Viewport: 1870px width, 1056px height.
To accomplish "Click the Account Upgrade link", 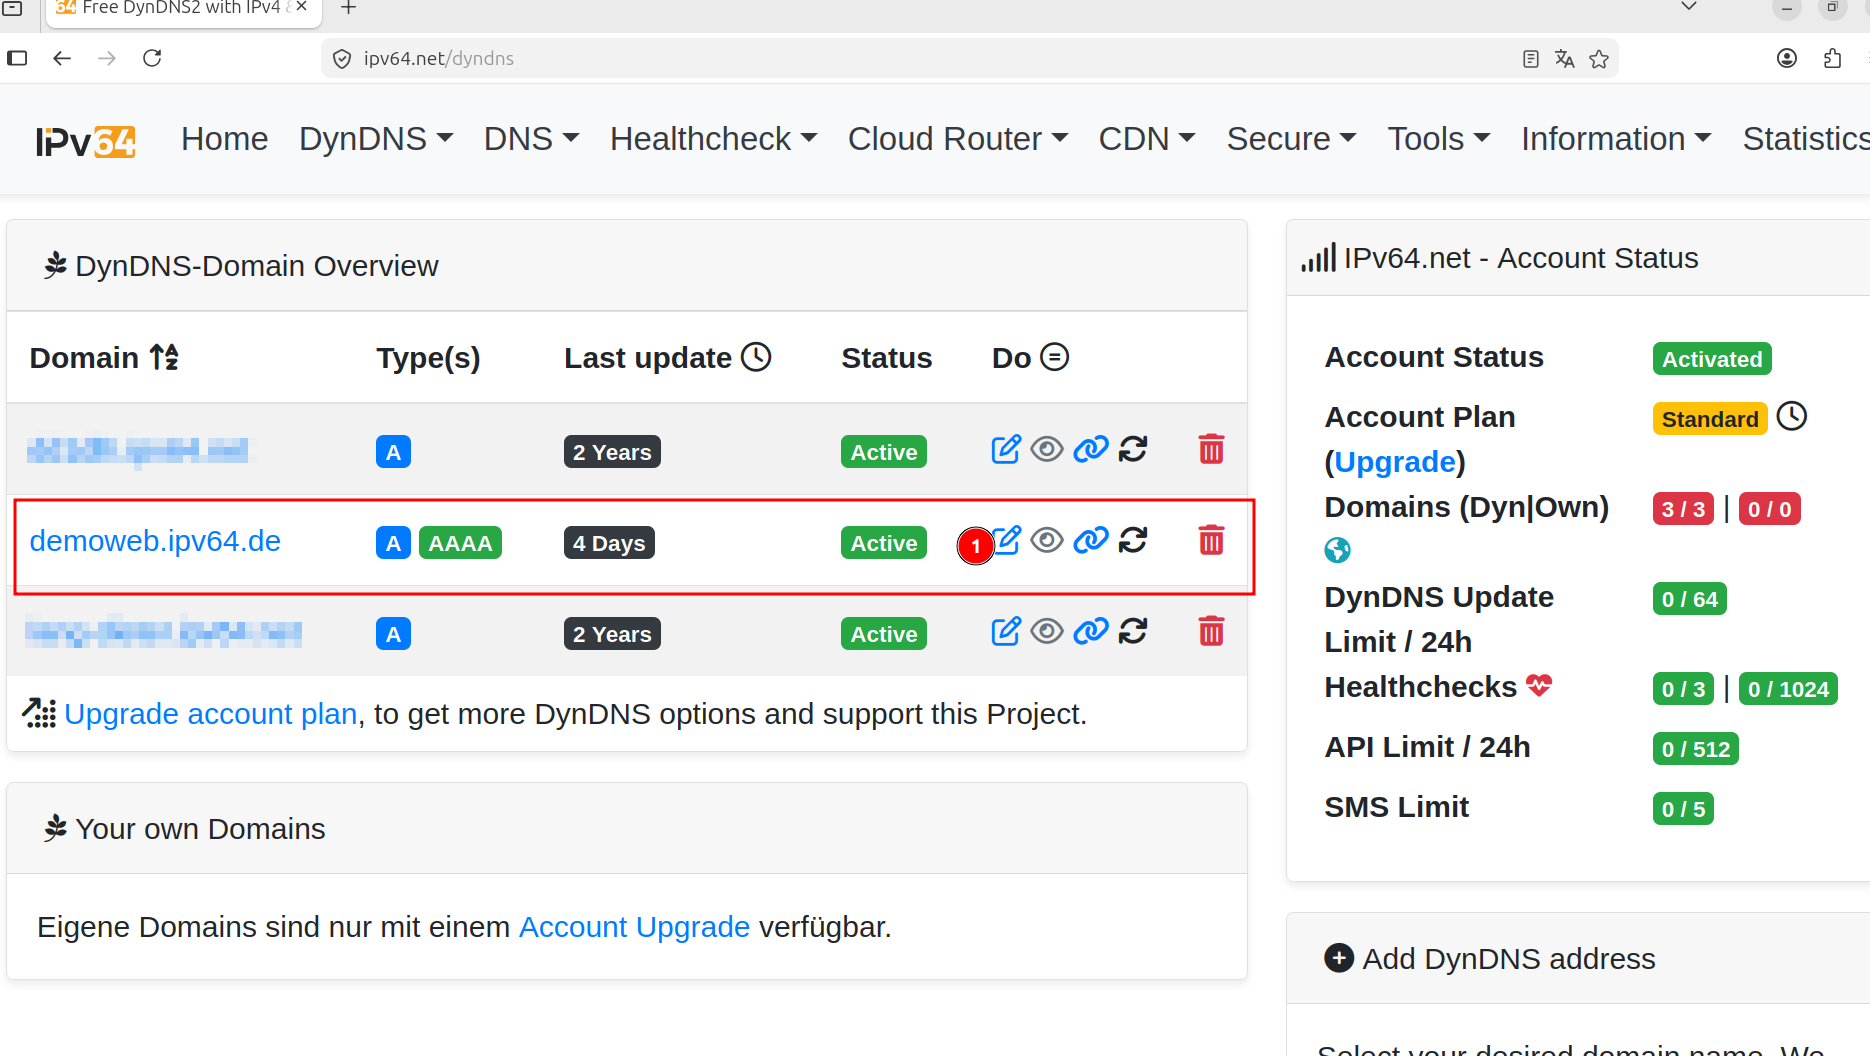I will (x=634, y=927).
